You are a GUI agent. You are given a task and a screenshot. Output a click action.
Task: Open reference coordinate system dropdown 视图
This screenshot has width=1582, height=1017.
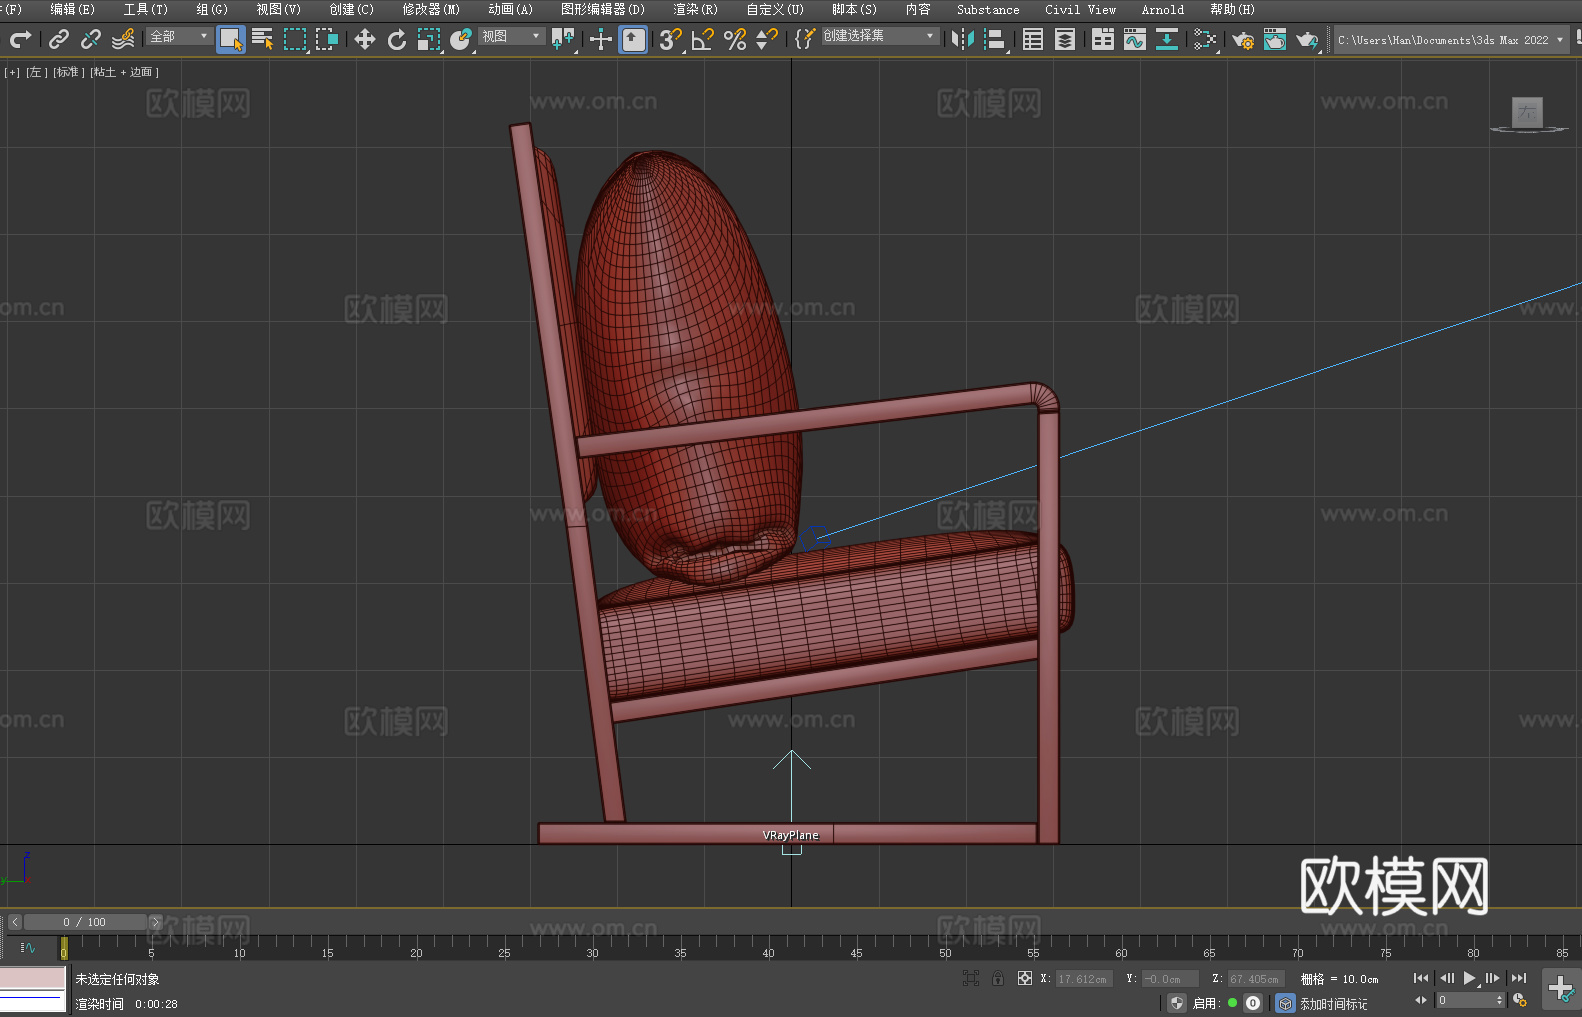511,36
